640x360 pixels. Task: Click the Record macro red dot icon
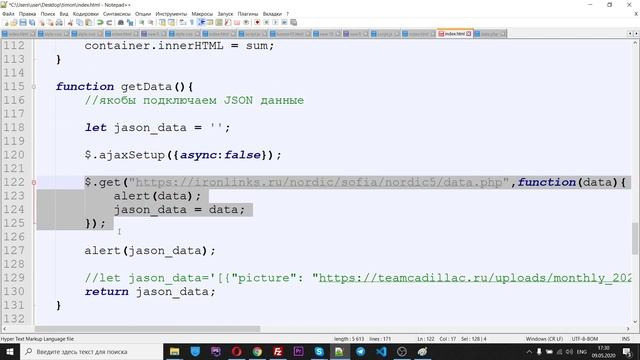point(257,22)
